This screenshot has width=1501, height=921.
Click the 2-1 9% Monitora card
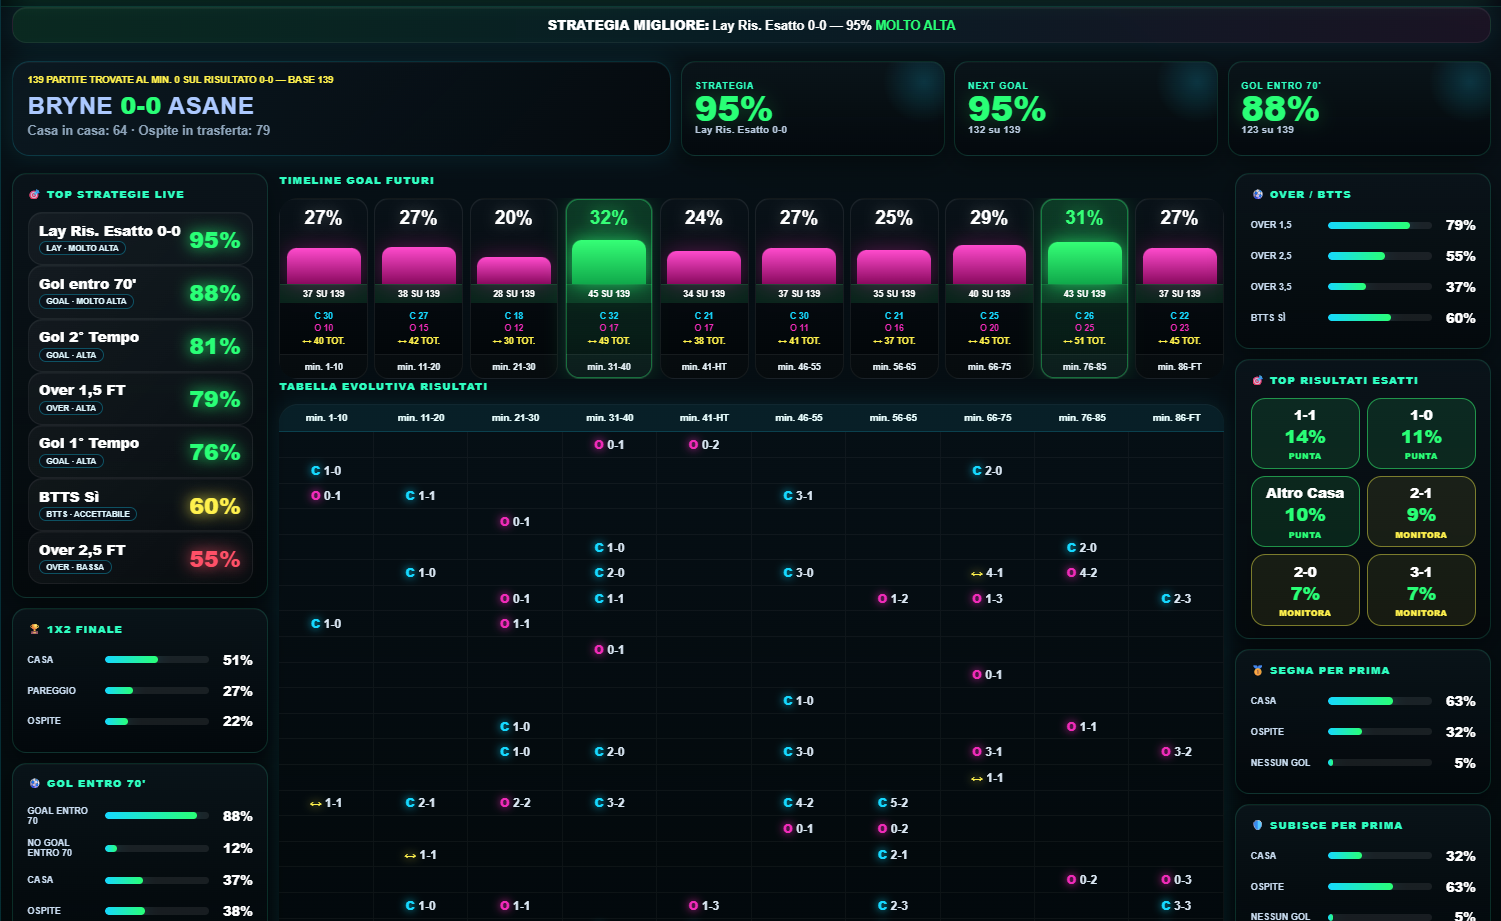[x=1421, y=511]
